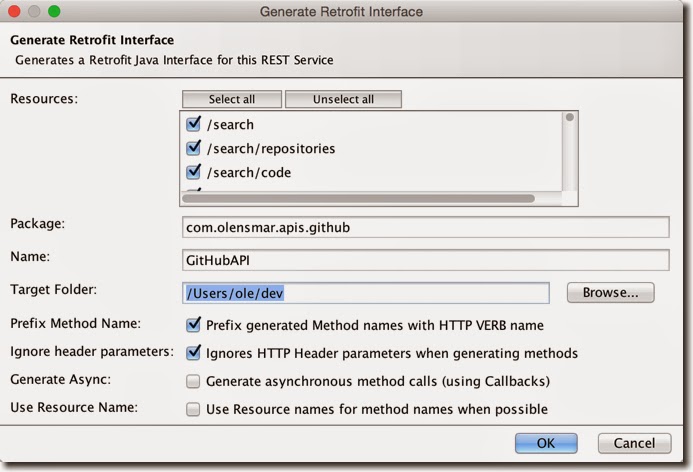The image size is (693, 472).
Task: Click into the Target Folder field
Action: pos(366,293)
